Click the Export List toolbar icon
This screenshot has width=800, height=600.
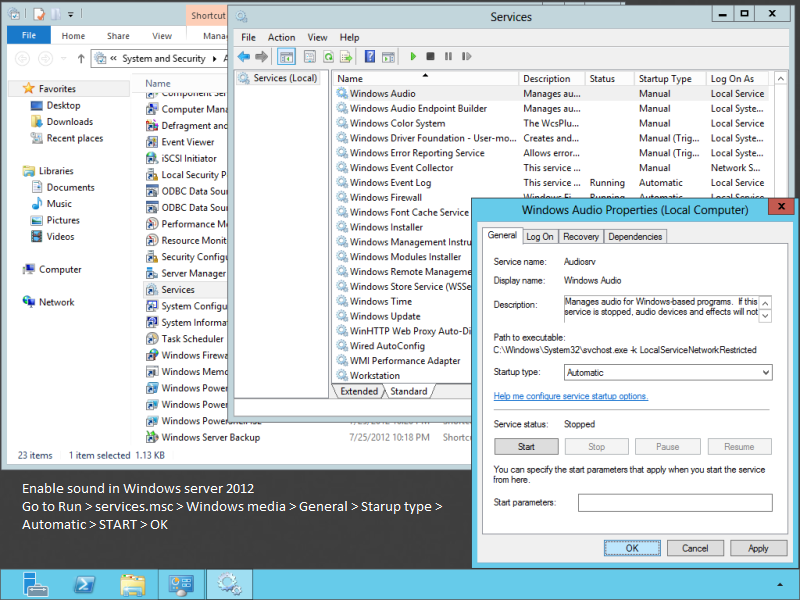(x=346, y=57)
